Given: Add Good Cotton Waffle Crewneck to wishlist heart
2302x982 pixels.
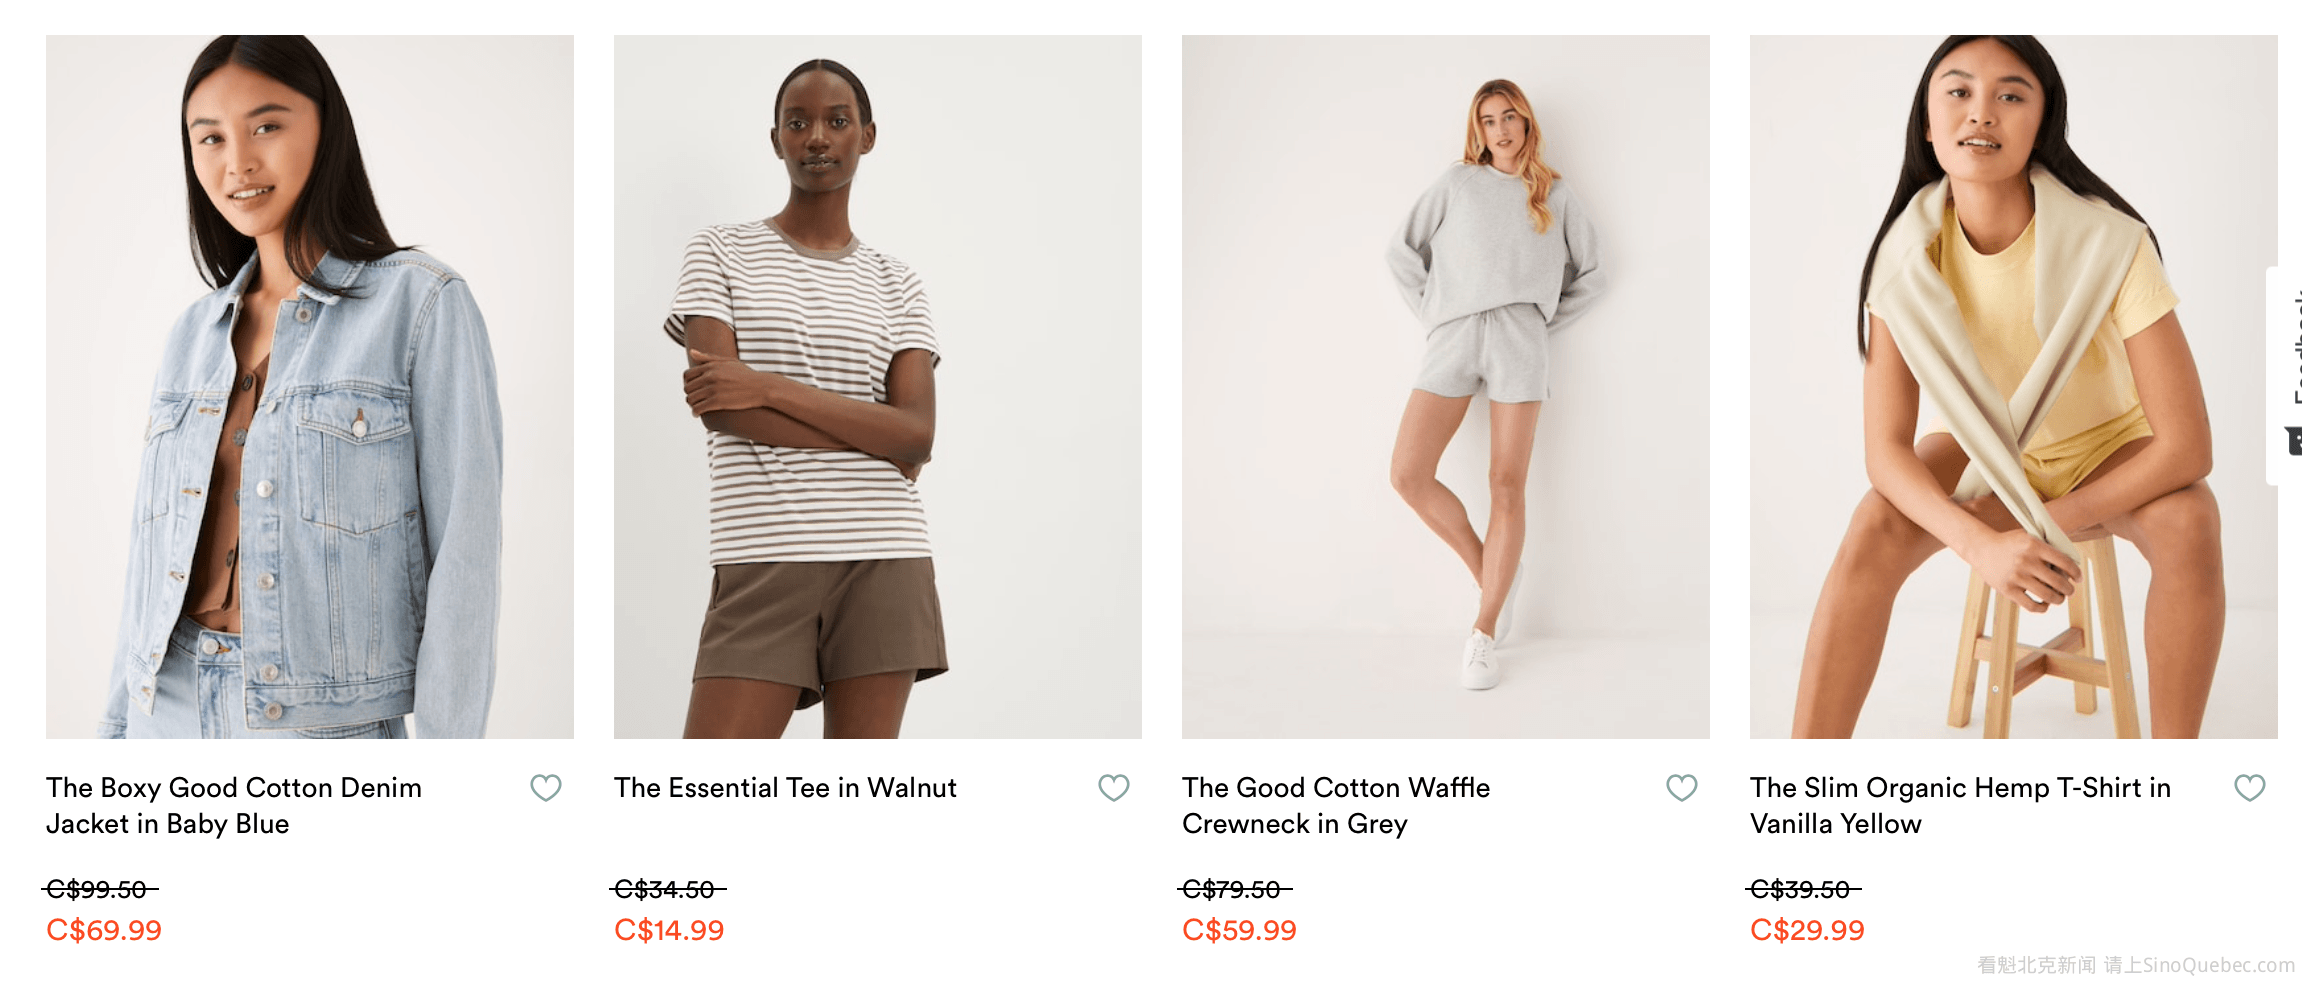Looking at the screenshot, I should [x=1682, y=788].
